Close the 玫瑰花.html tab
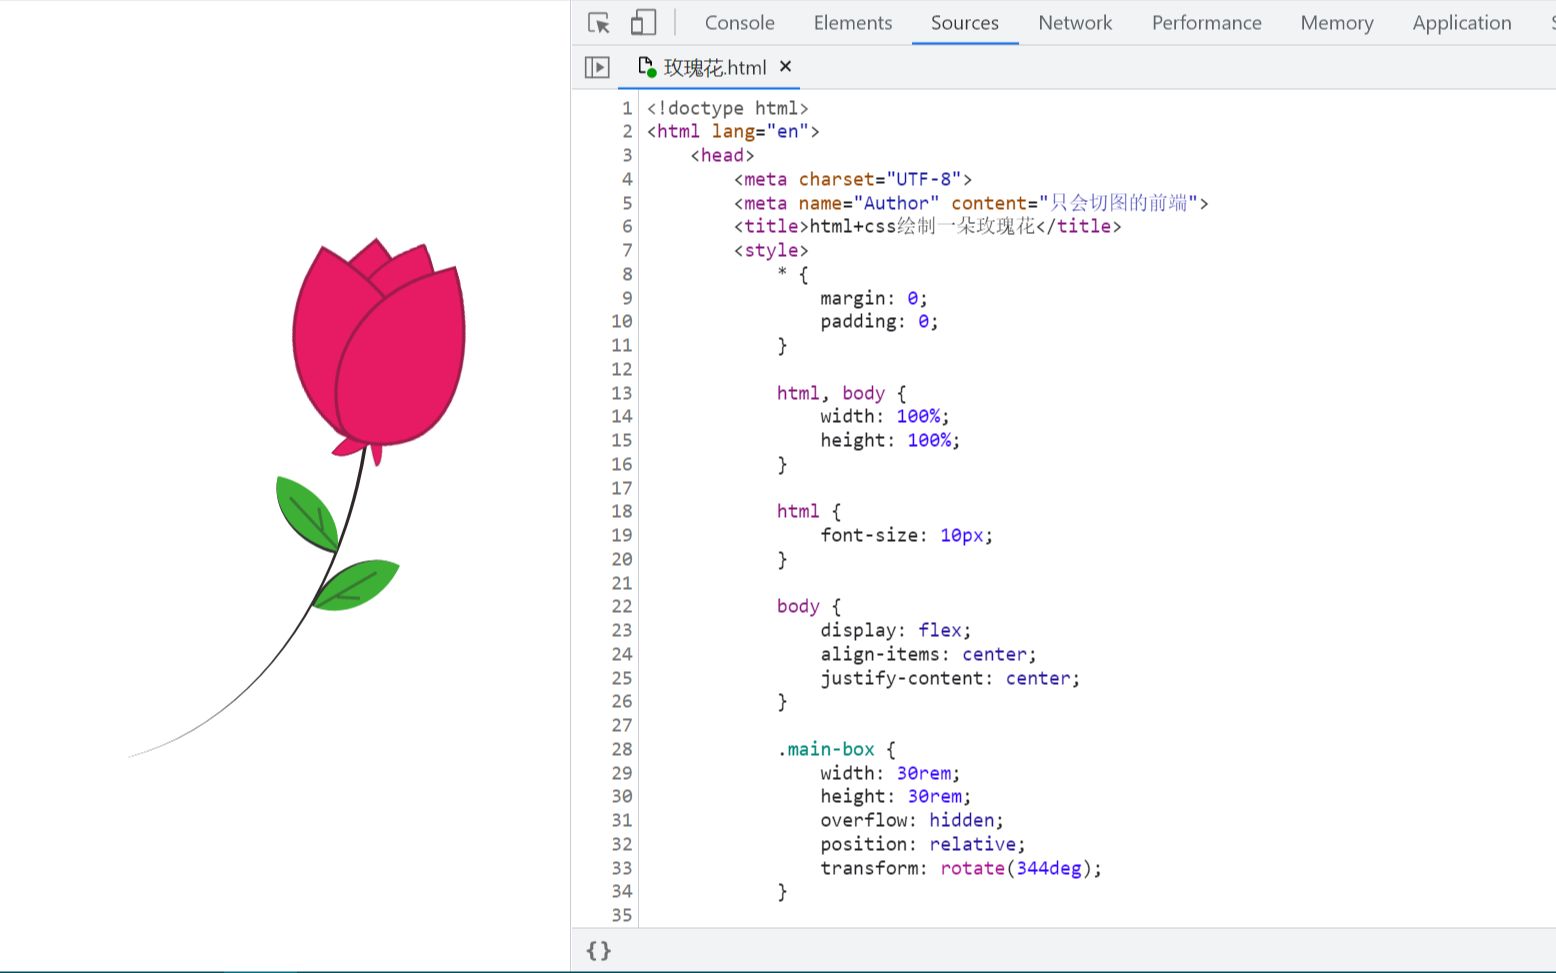 click(785, 67)
